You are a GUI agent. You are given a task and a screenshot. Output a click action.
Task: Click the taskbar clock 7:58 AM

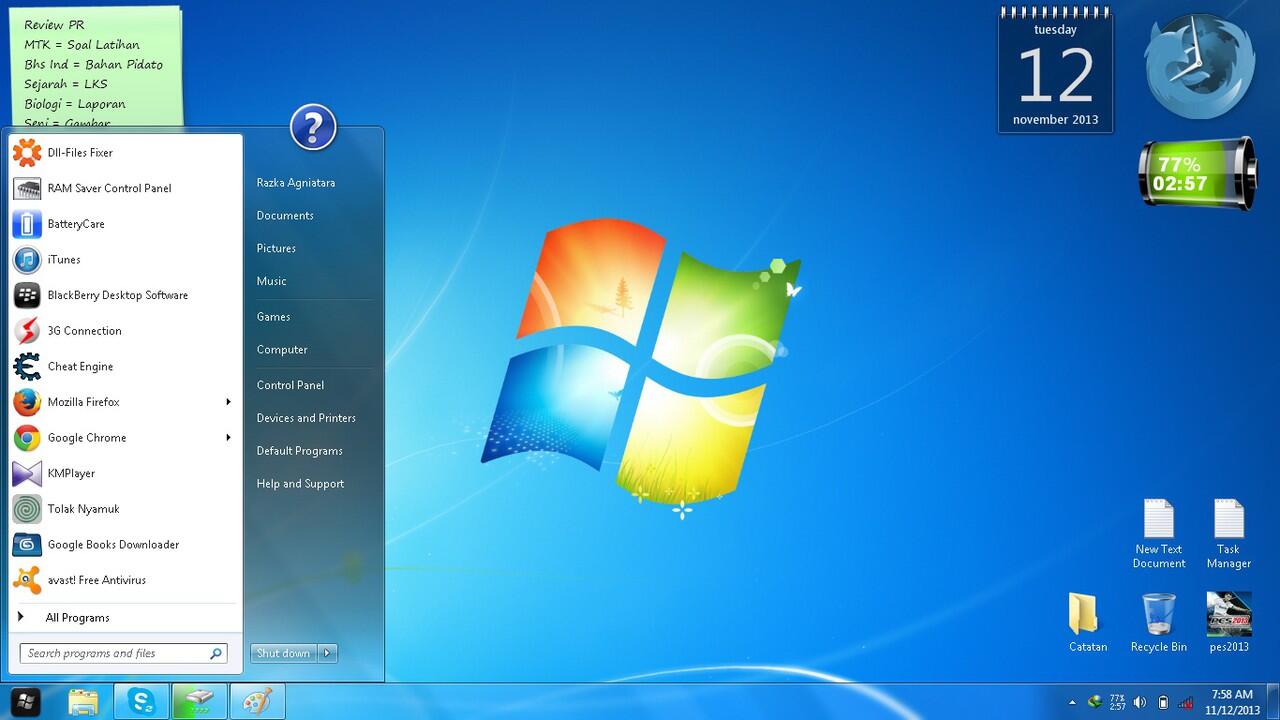[1232, 702]
